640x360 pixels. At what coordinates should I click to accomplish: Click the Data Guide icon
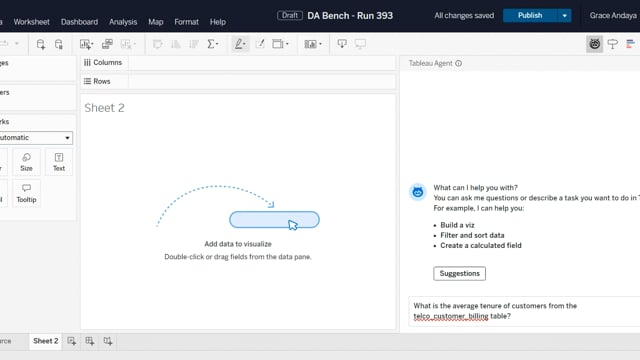point(613,44)
